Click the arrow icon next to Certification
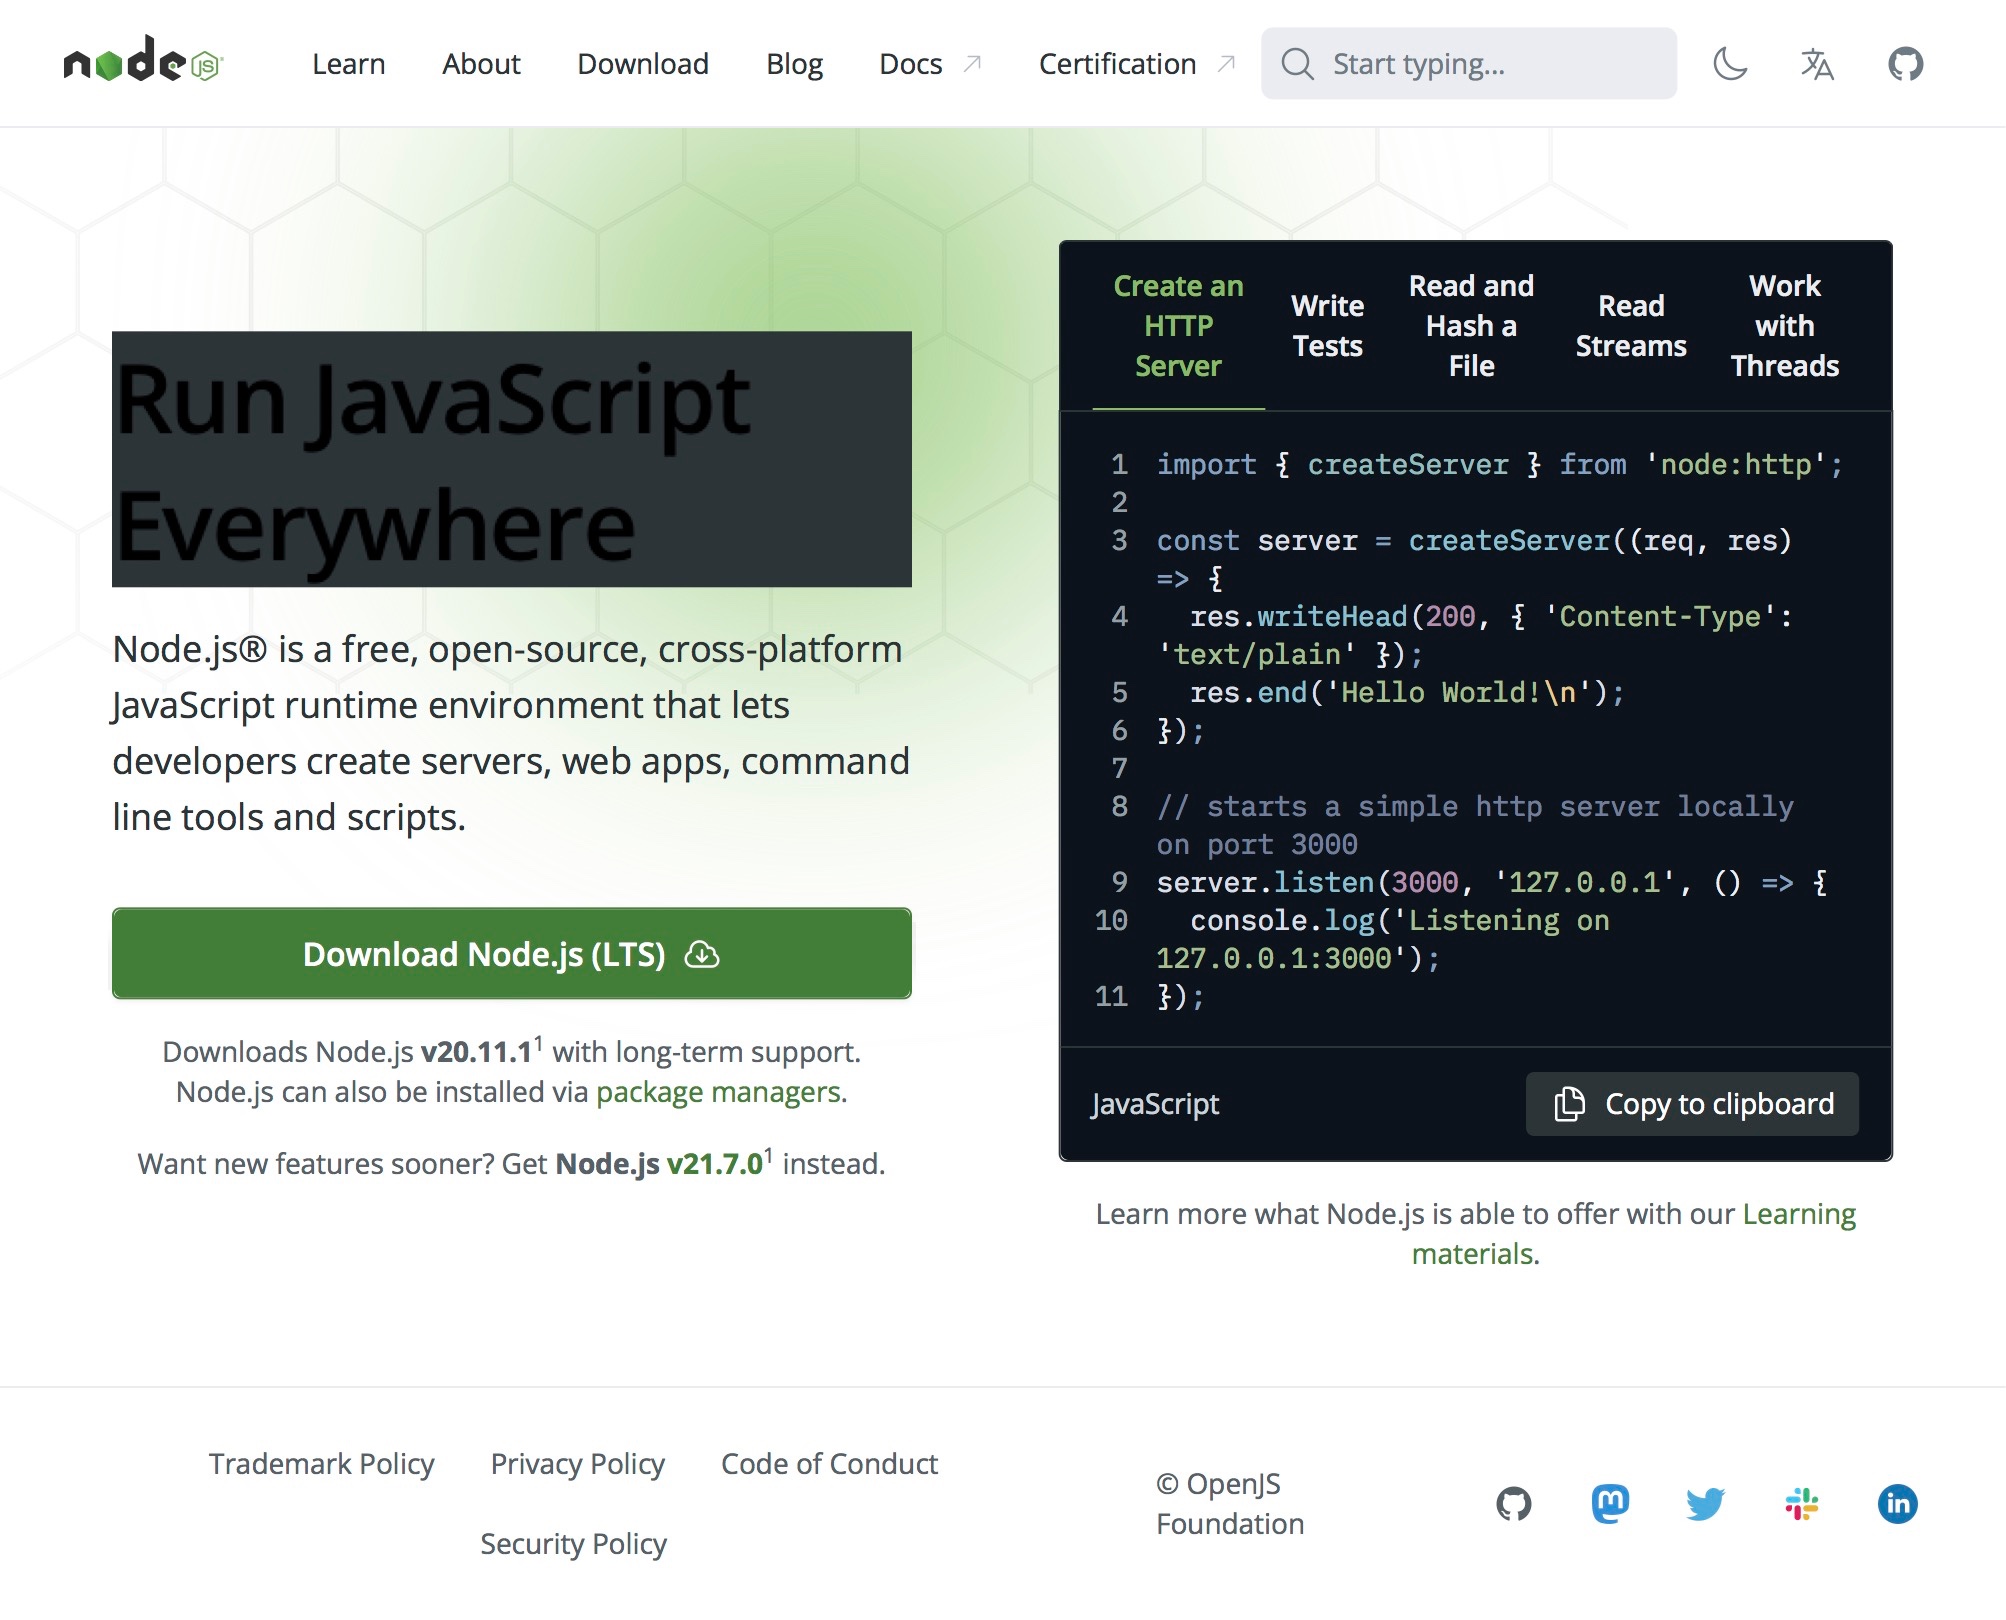 [1226, 64]
